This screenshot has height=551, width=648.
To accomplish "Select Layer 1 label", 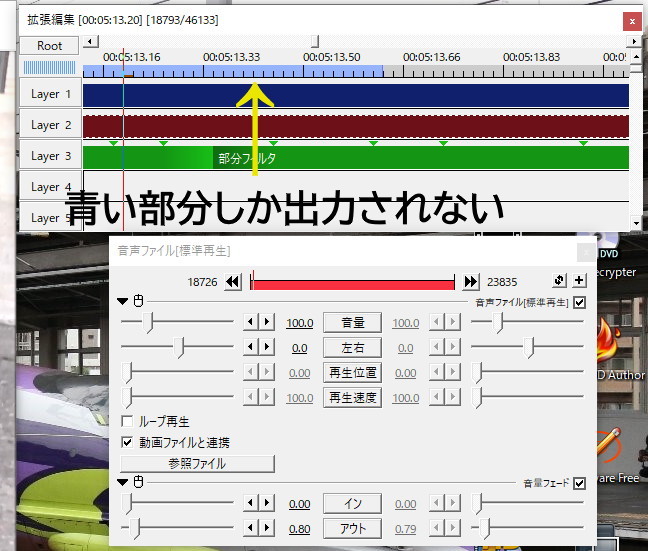I will (x=50, y=94).
